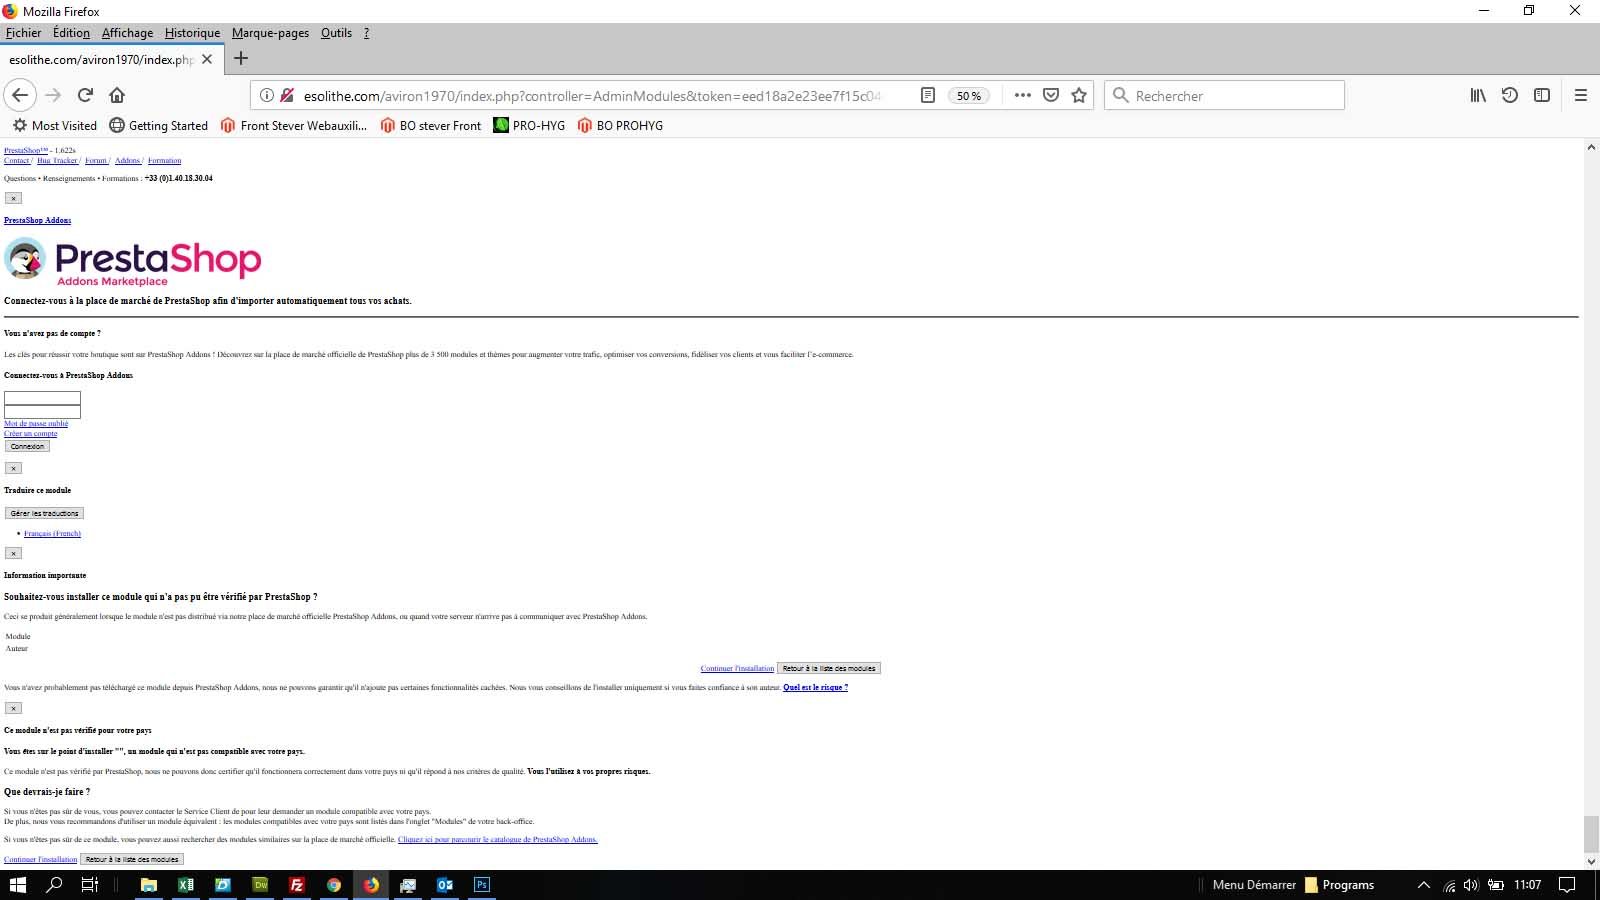1600x900 pixels.
Task: Click the 50% zoom level indicator
Action: [968, 96]
